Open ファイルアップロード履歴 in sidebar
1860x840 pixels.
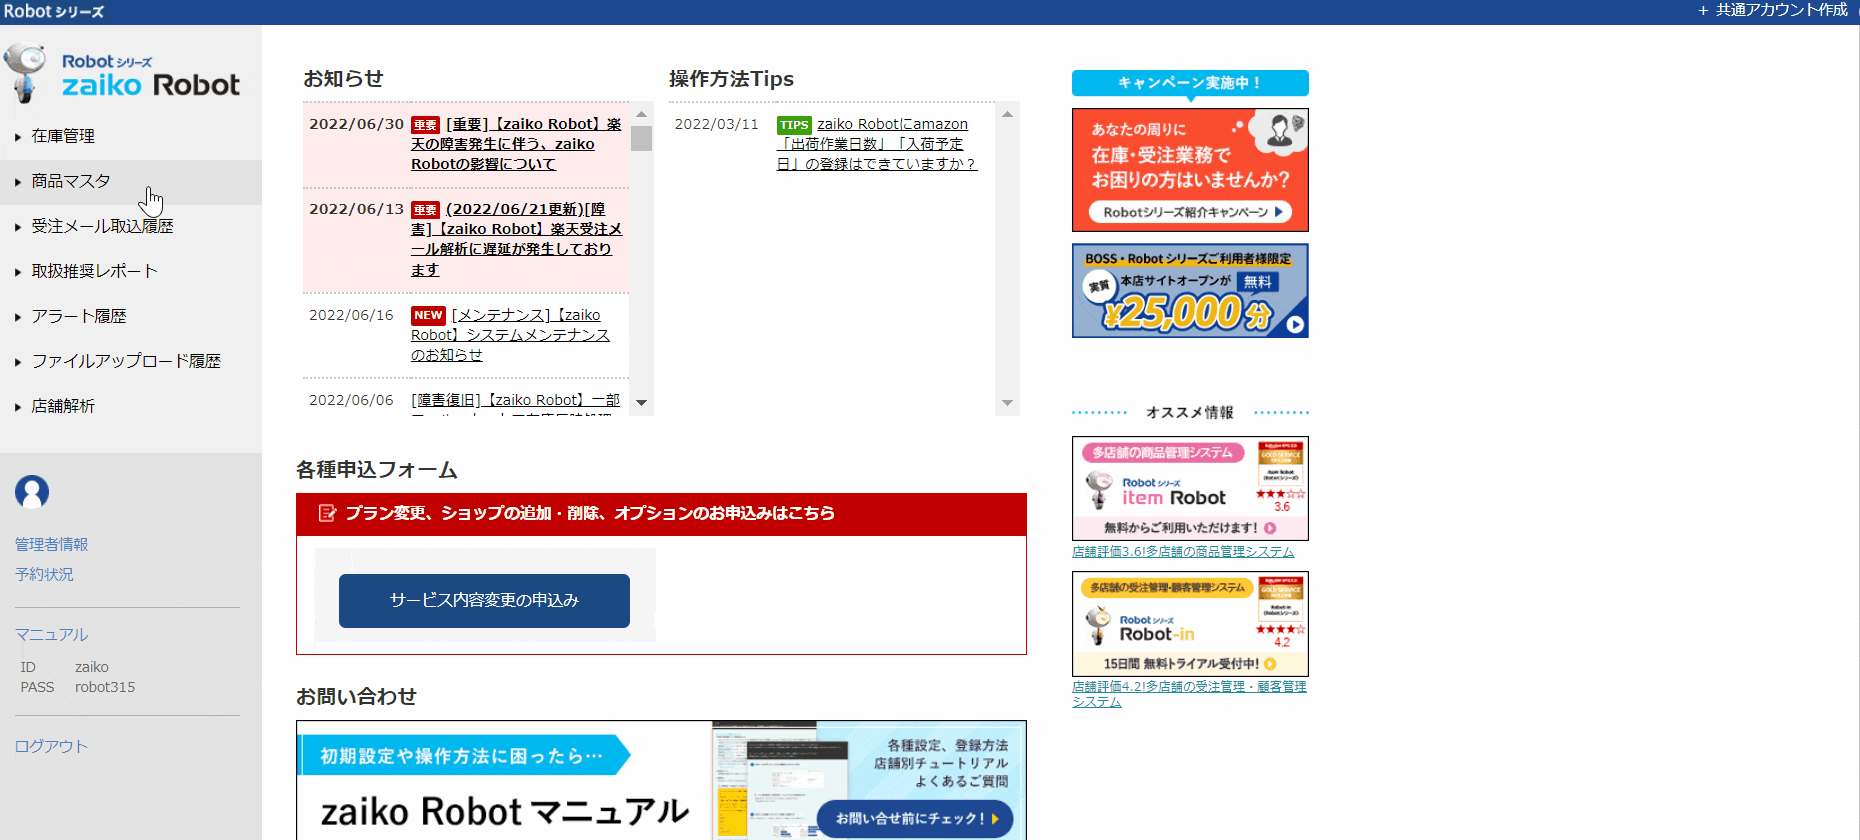(x=126, y=361)
